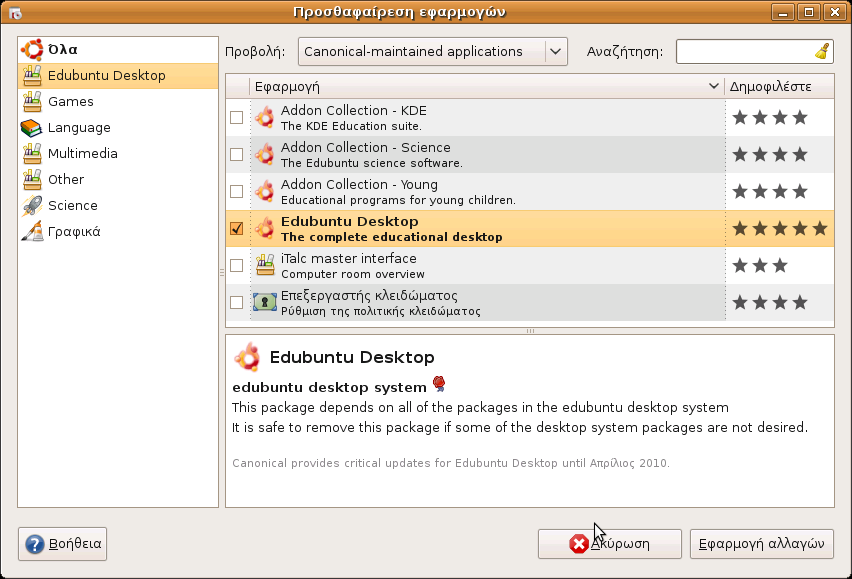Viewport: 852px width, 579px height.
Task: Click the Αναζήτηση search field
Action: [755, 52]
